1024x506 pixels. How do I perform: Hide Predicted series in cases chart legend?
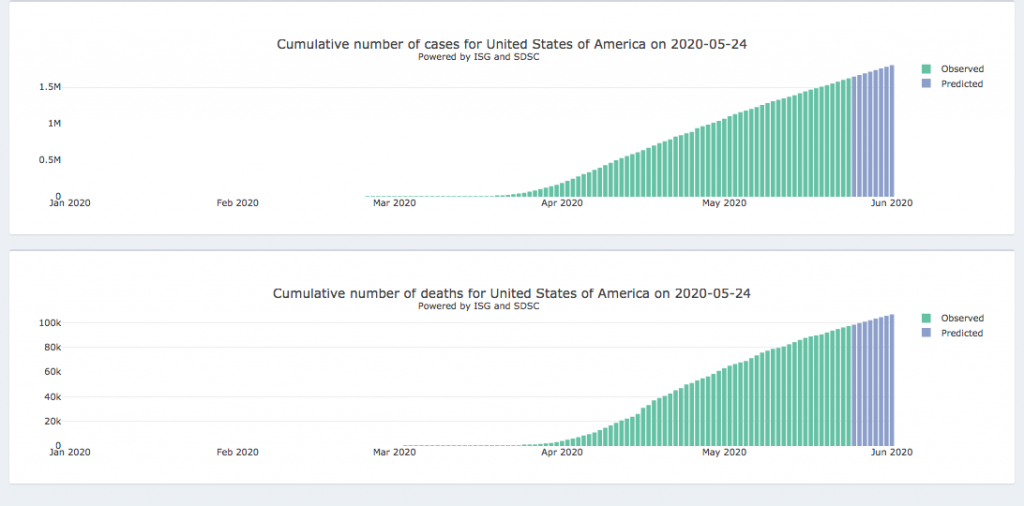(x=961, y=84)
